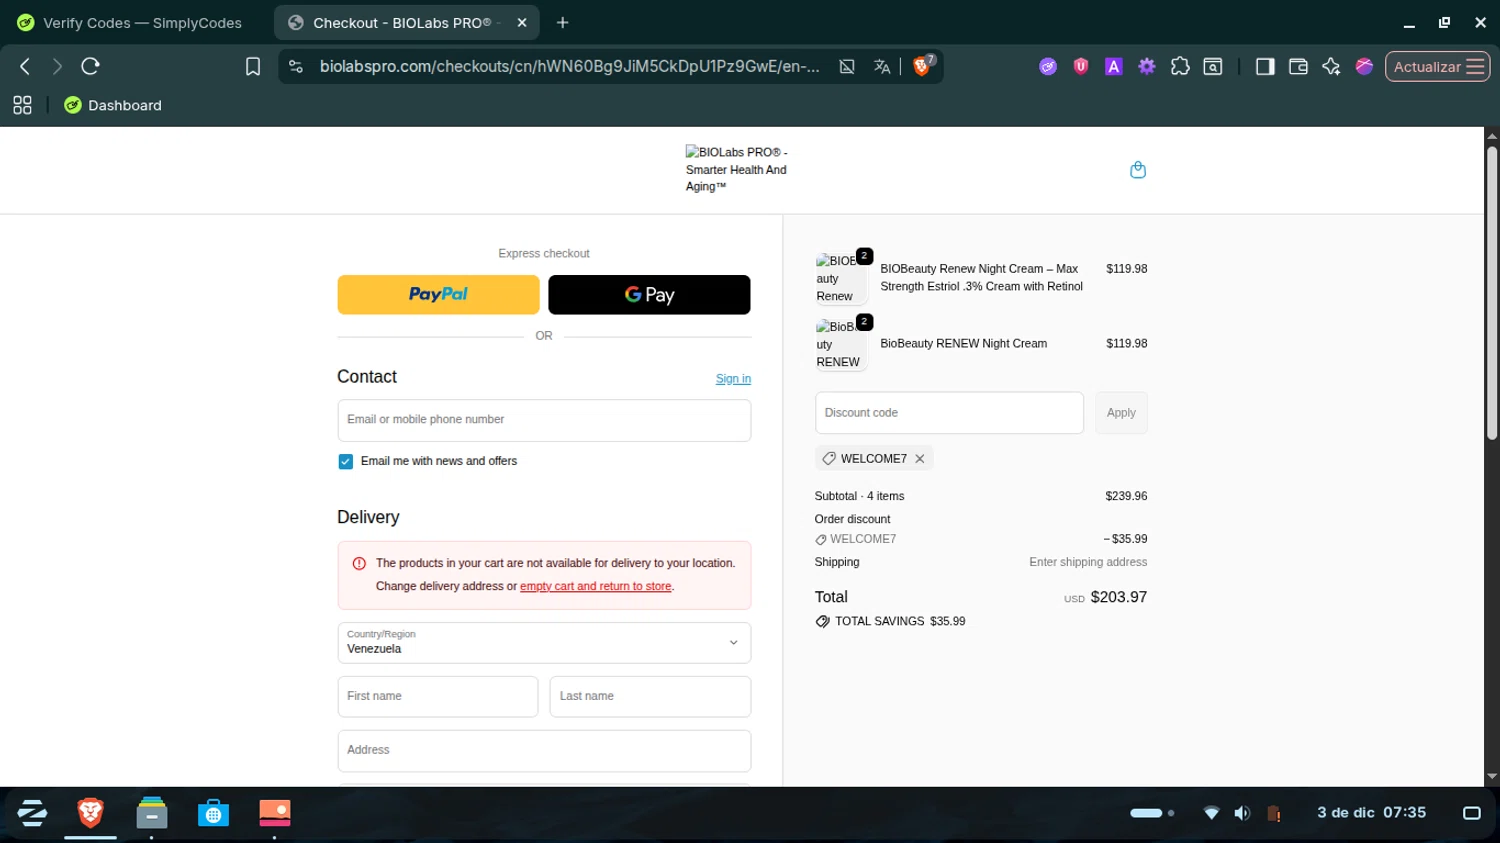Remove the WELCOME7 discount code tag
The height and width of the screenshot is (843, 1500).
click(x=920, y=459)
